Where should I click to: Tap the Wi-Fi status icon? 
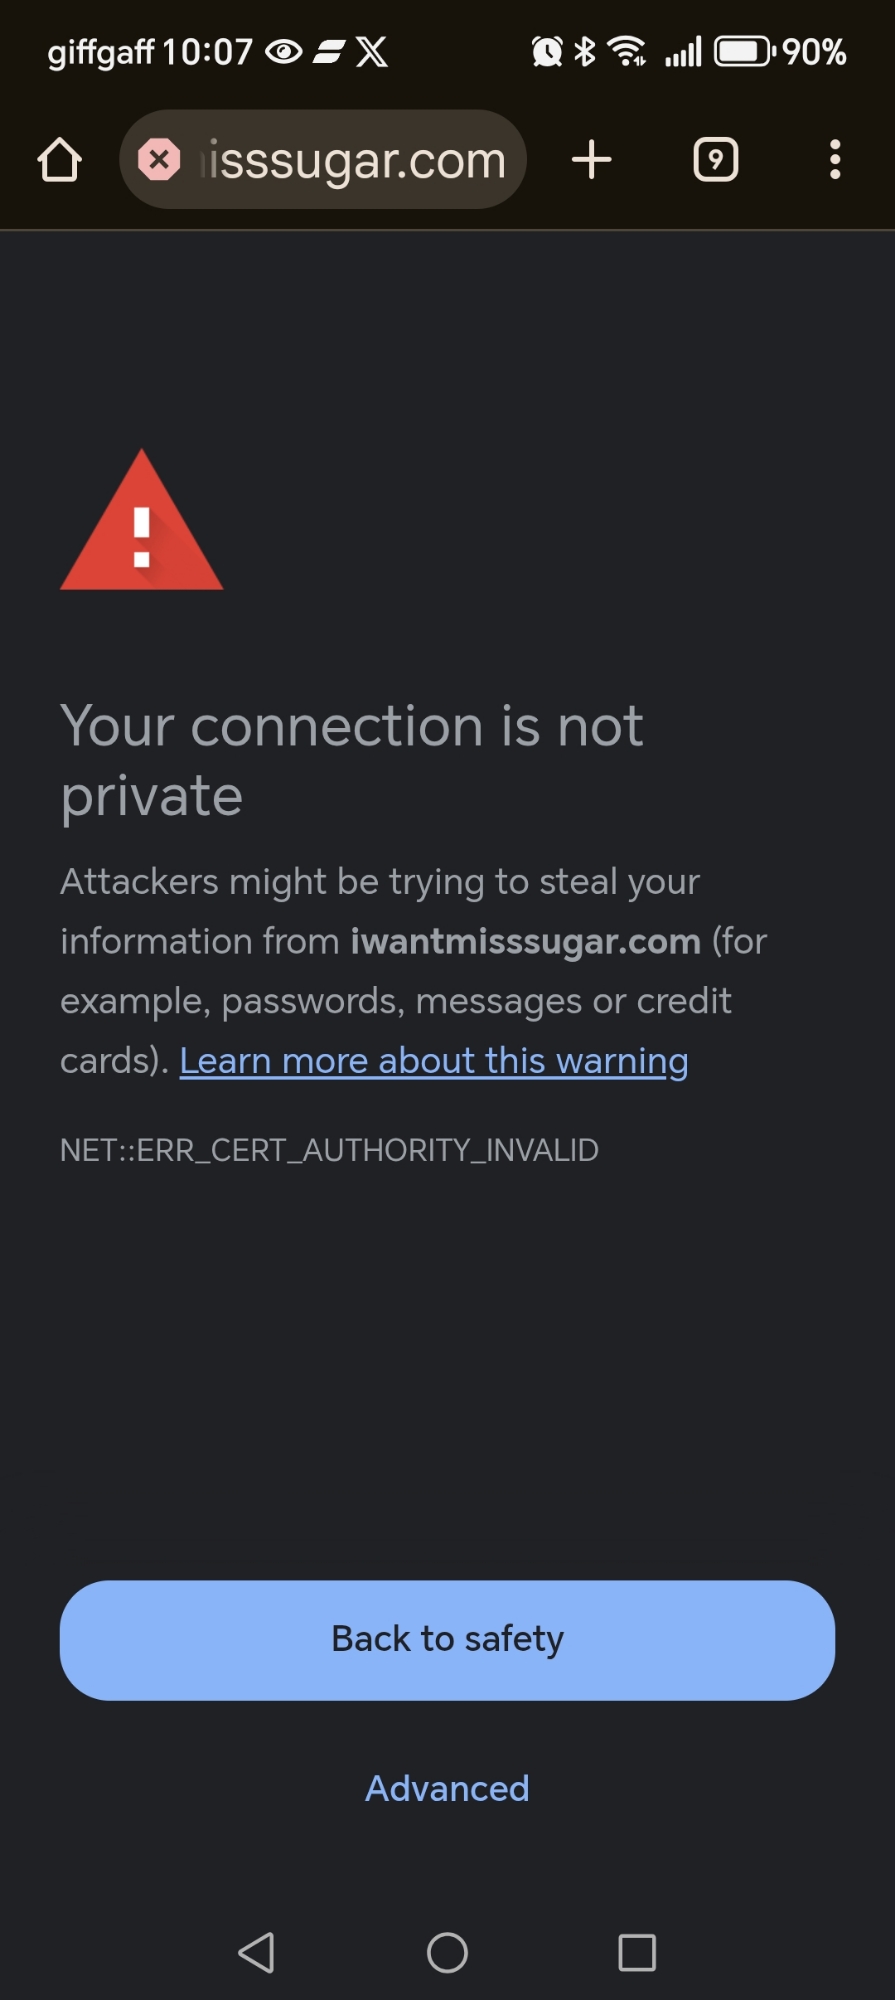coord(628,51)
